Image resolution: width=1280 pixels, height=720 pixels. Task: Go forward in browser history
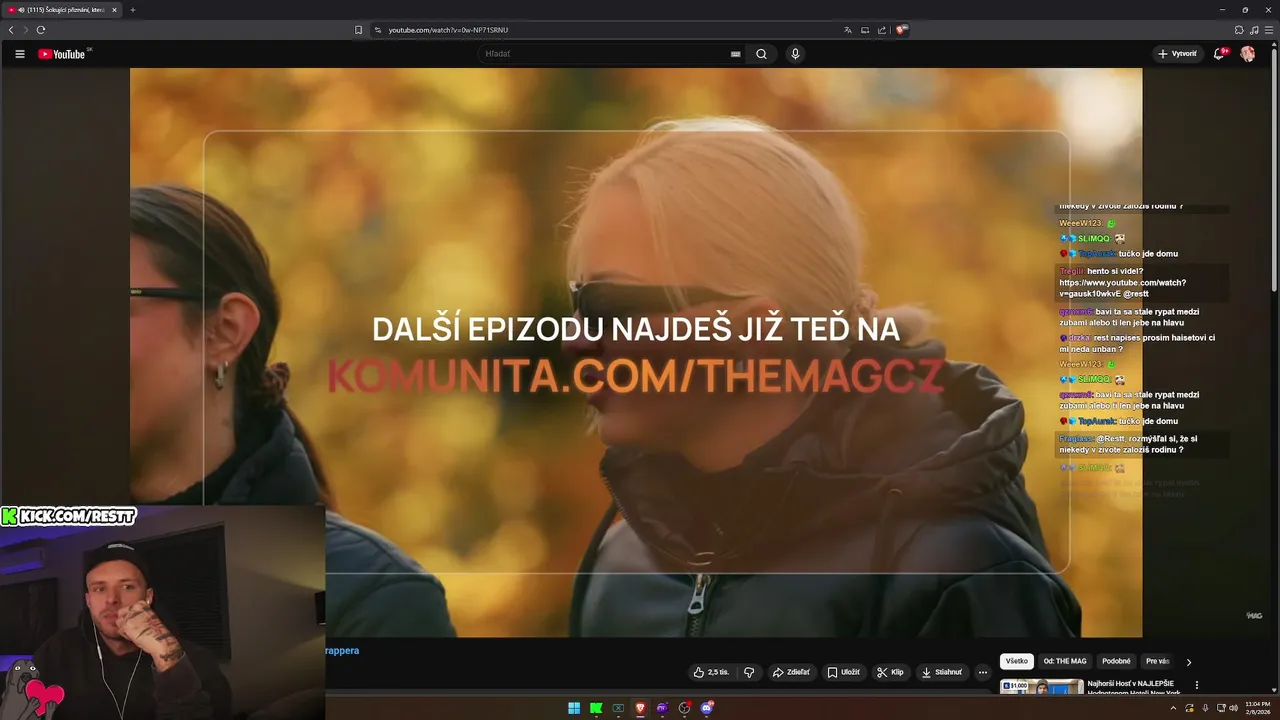[26, 30]
